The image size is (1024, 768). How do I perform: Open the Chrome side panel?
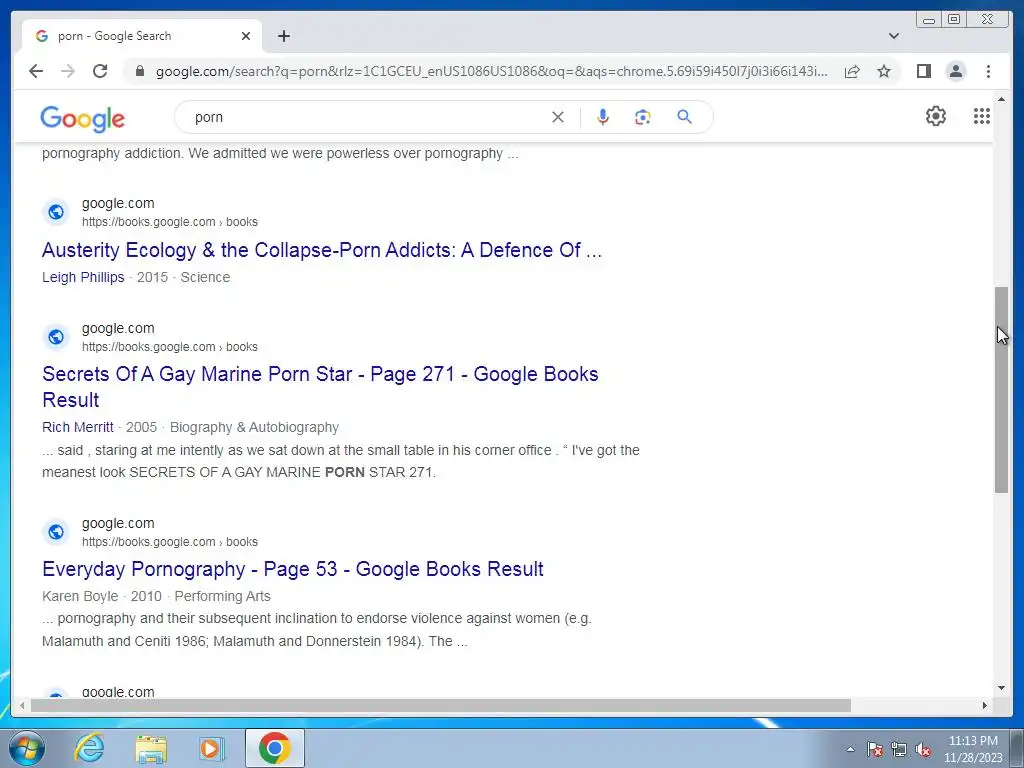923,71
